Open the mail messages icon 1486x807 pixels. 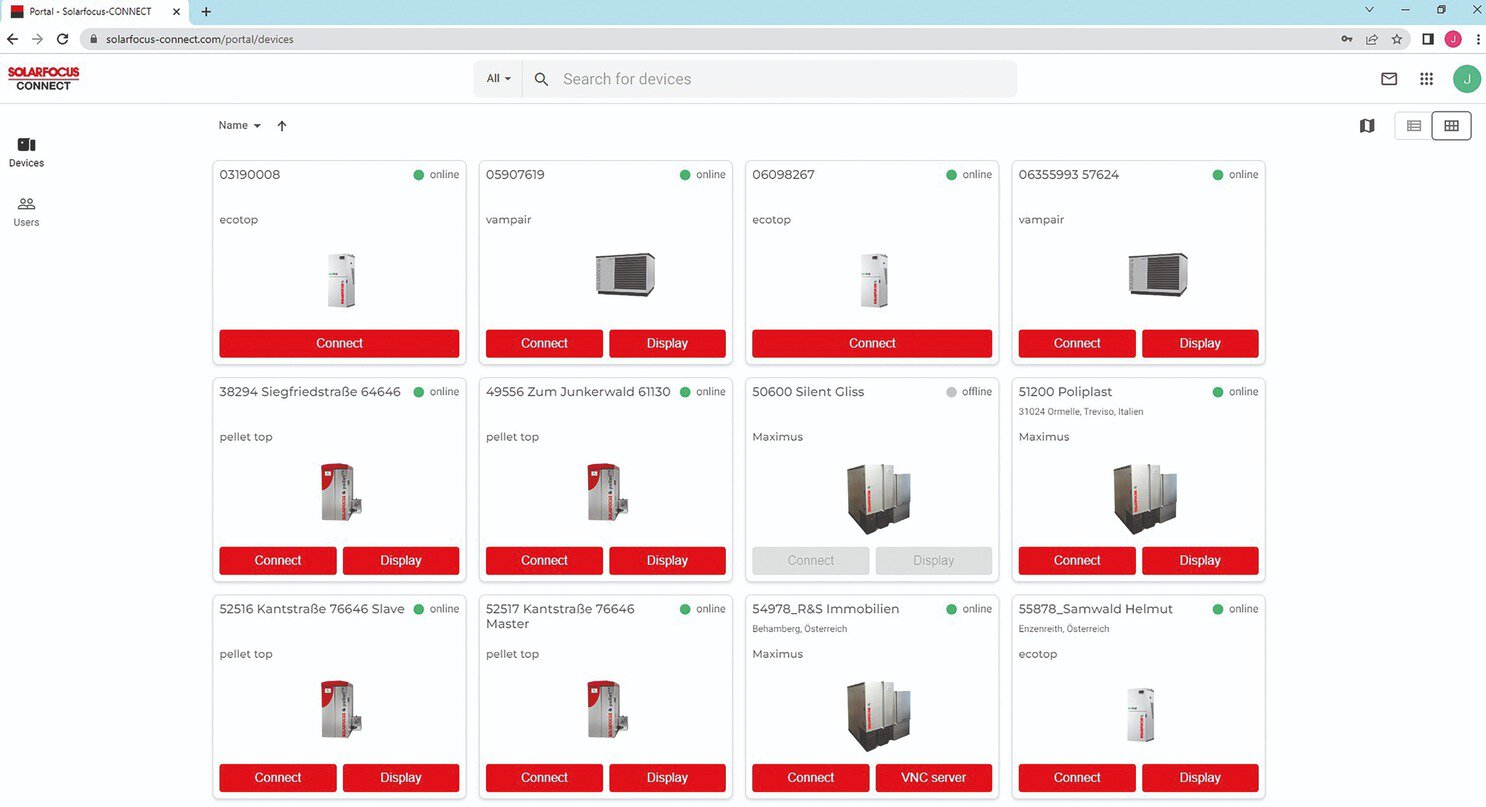tap(1389, 79)
